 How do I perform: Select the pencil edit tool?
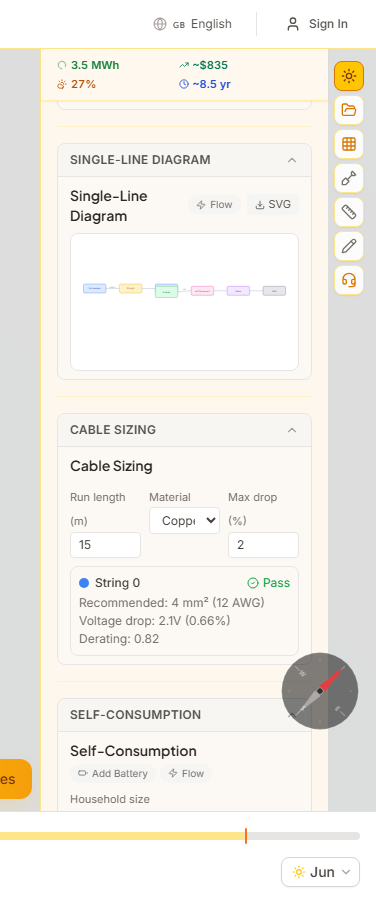click(349, 246)
